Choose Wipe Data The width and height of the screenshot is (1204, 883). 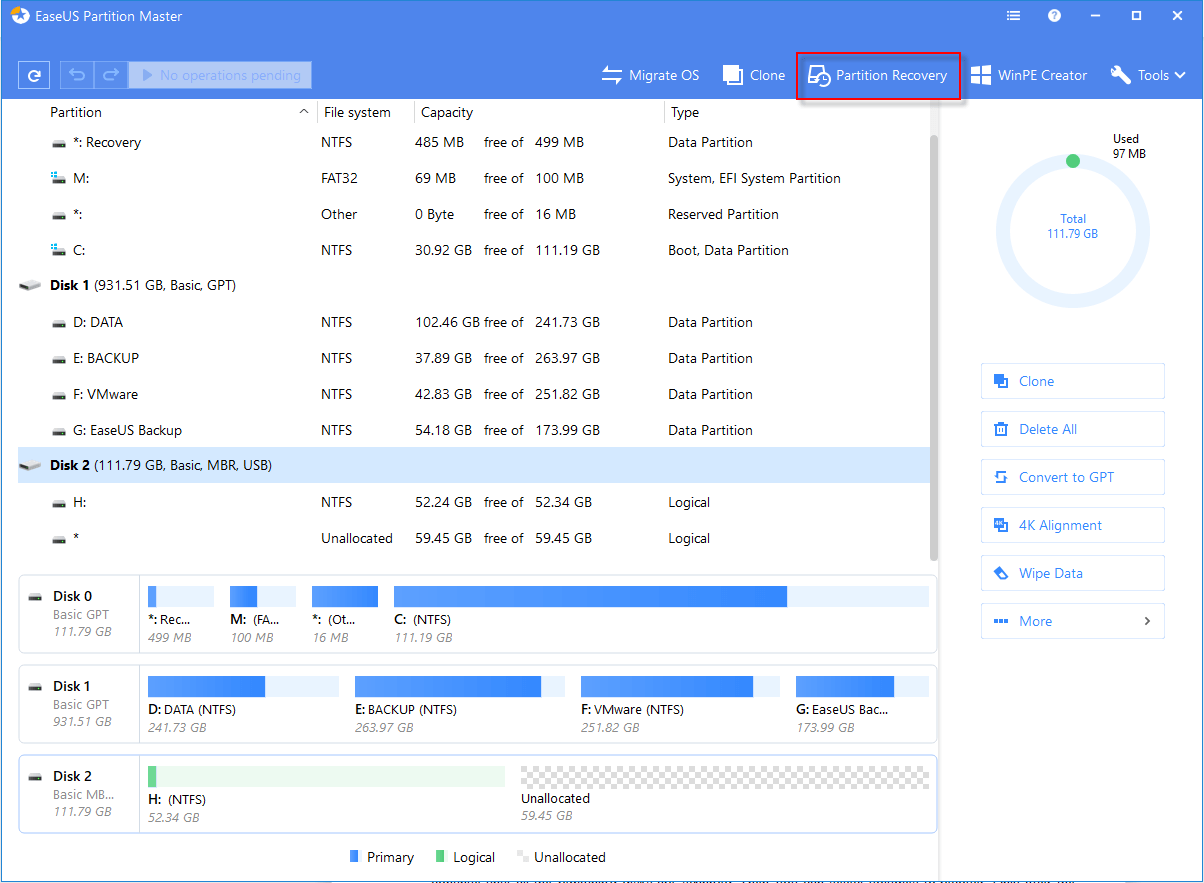click(1072, 573)
